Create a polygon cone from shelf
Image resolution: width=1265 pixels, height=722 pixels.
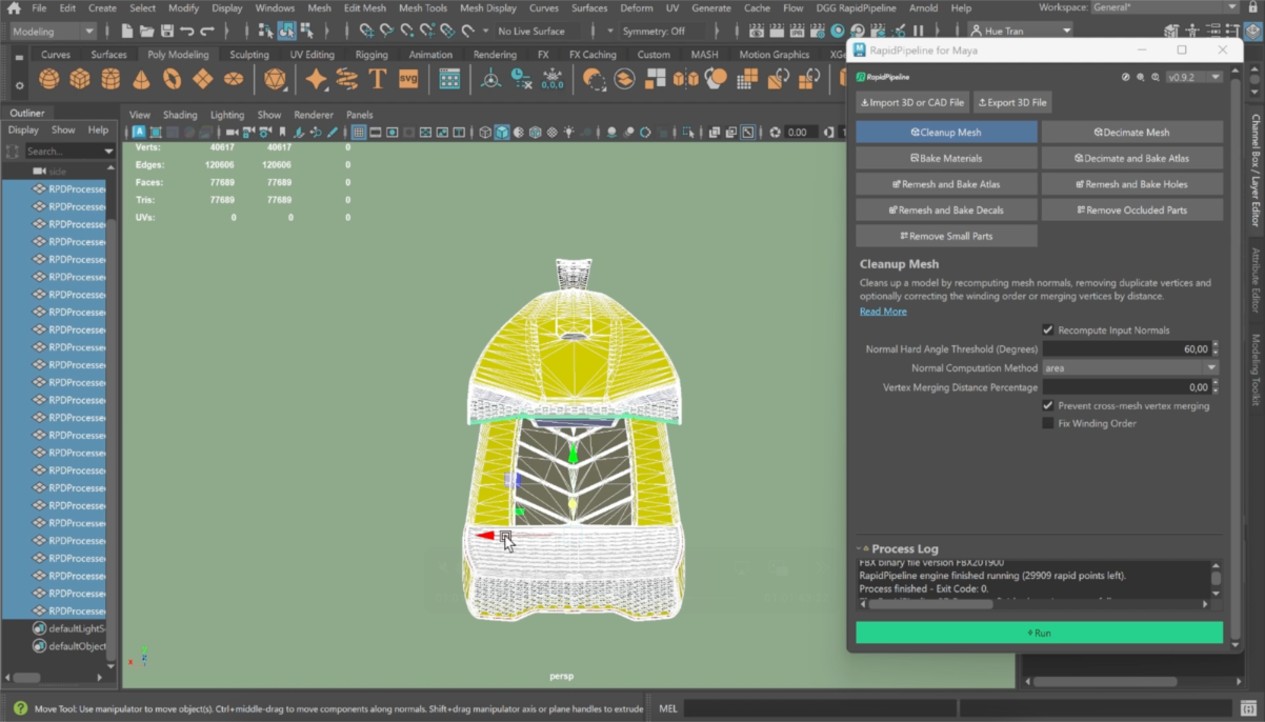(x=141, y=78)
